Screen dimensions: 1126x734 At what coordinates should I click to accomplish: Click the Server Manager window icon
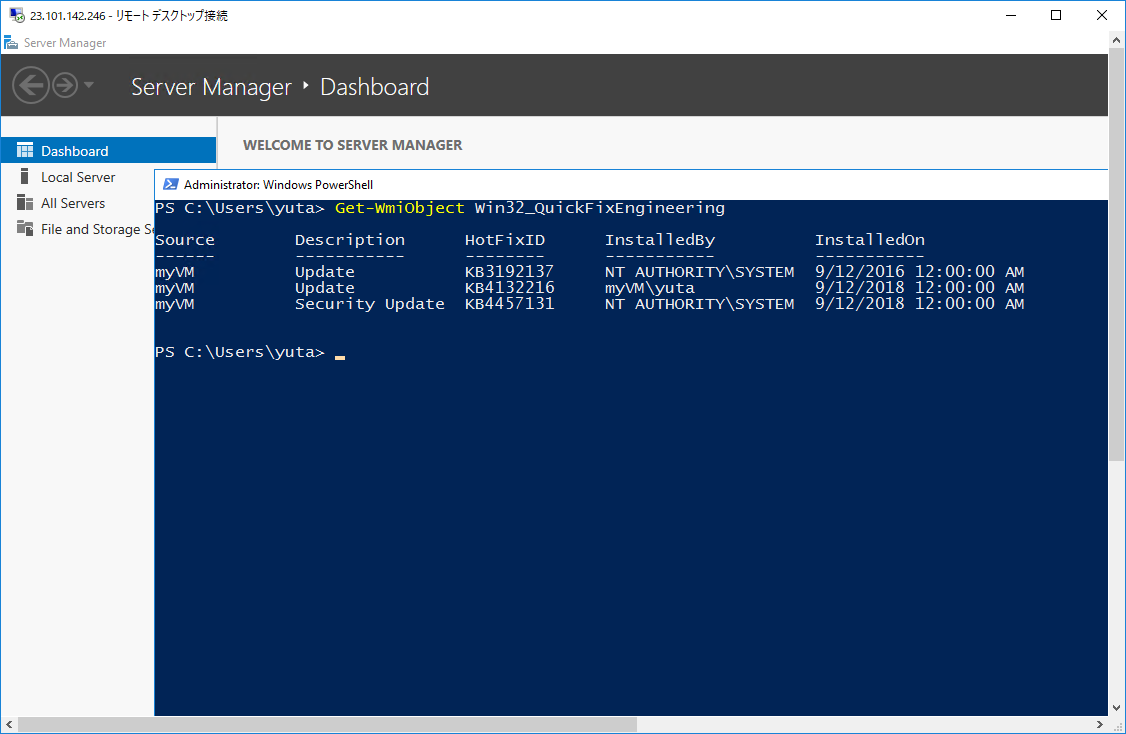point(9,42)
